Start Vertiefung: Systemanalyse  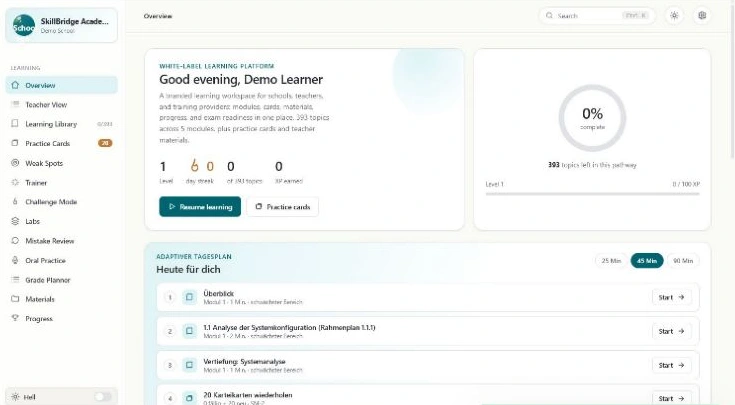[671, 365]
